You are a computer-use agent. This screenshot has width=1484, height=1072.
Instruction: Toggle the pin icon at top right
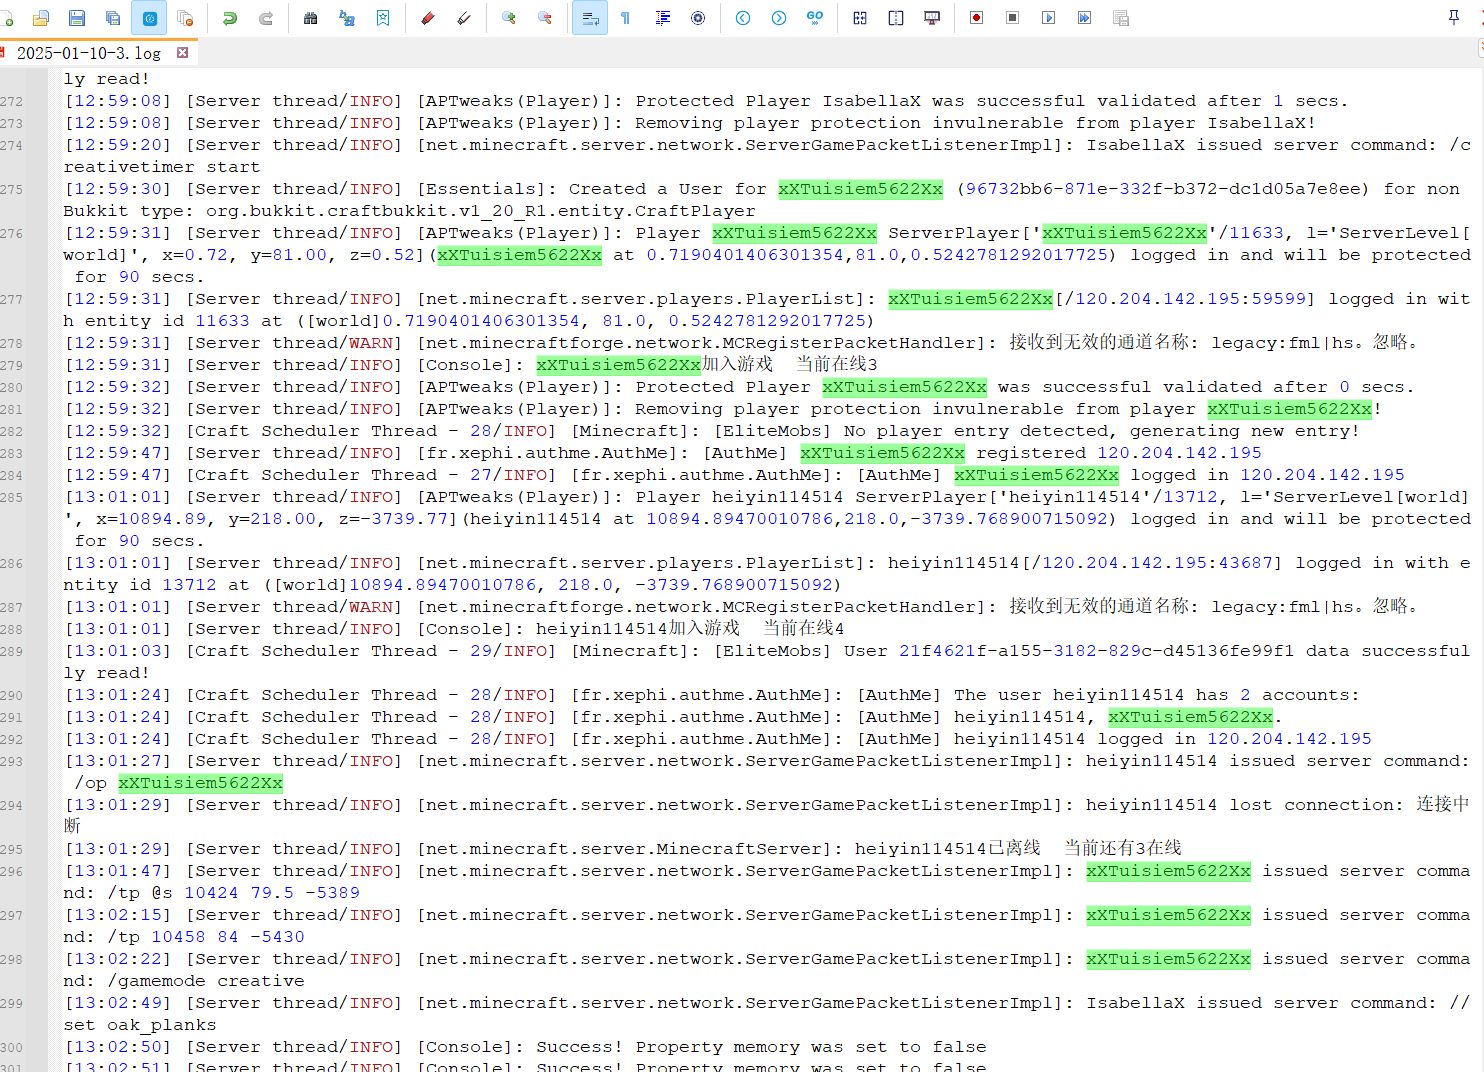[1454, 18]
